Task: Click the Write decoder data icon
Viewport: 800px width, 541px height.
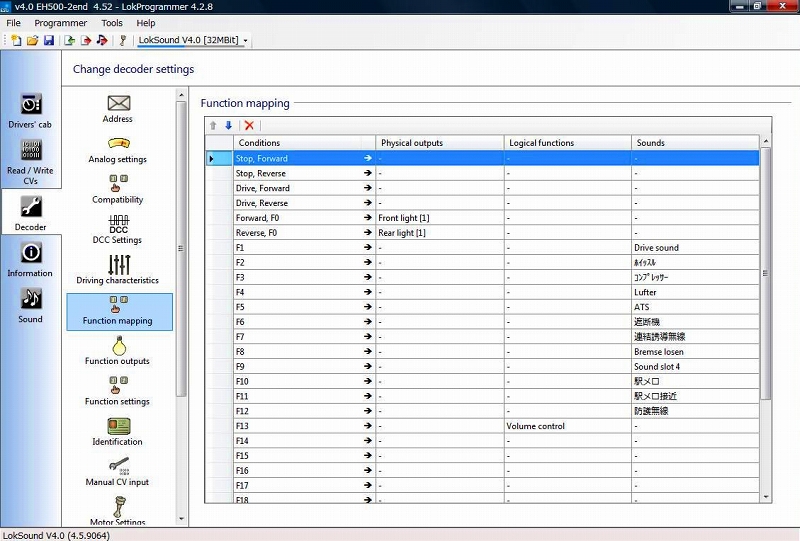Action: pos(86,40)
